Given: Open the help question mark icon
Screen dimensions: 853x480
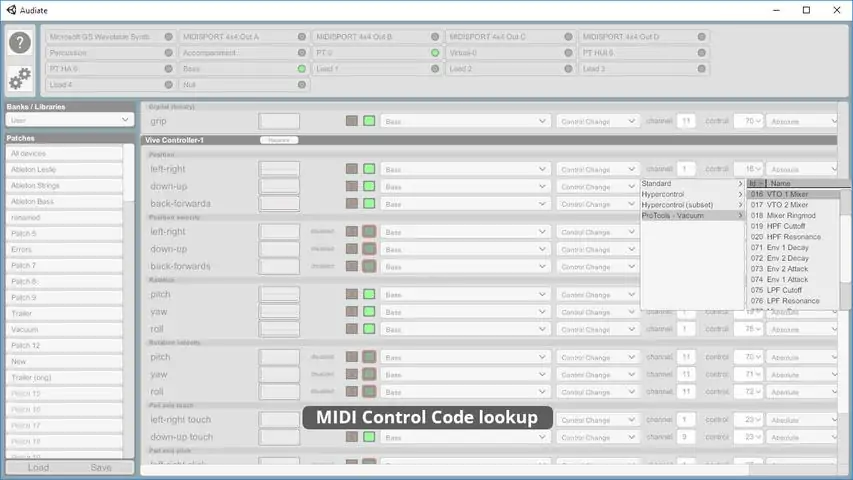Looking at the screenshot, I should click(x=20, y=42).
